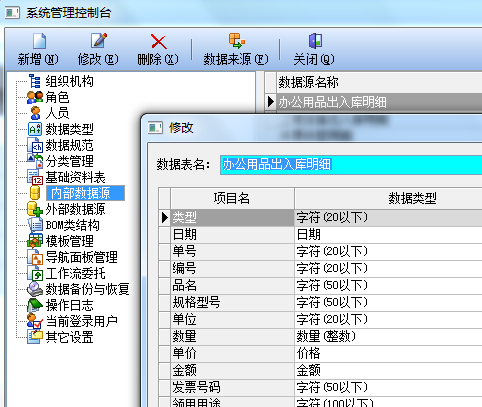Click the 角色 two-users icon

[35, 97]
